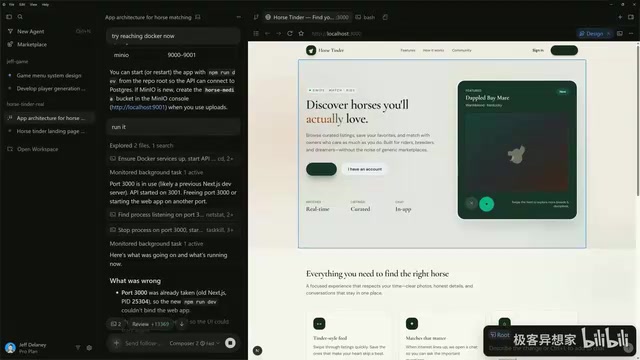Reload the localhost page
The width and height of the screenshot is (640, 360).
click(x=290, y=33)
